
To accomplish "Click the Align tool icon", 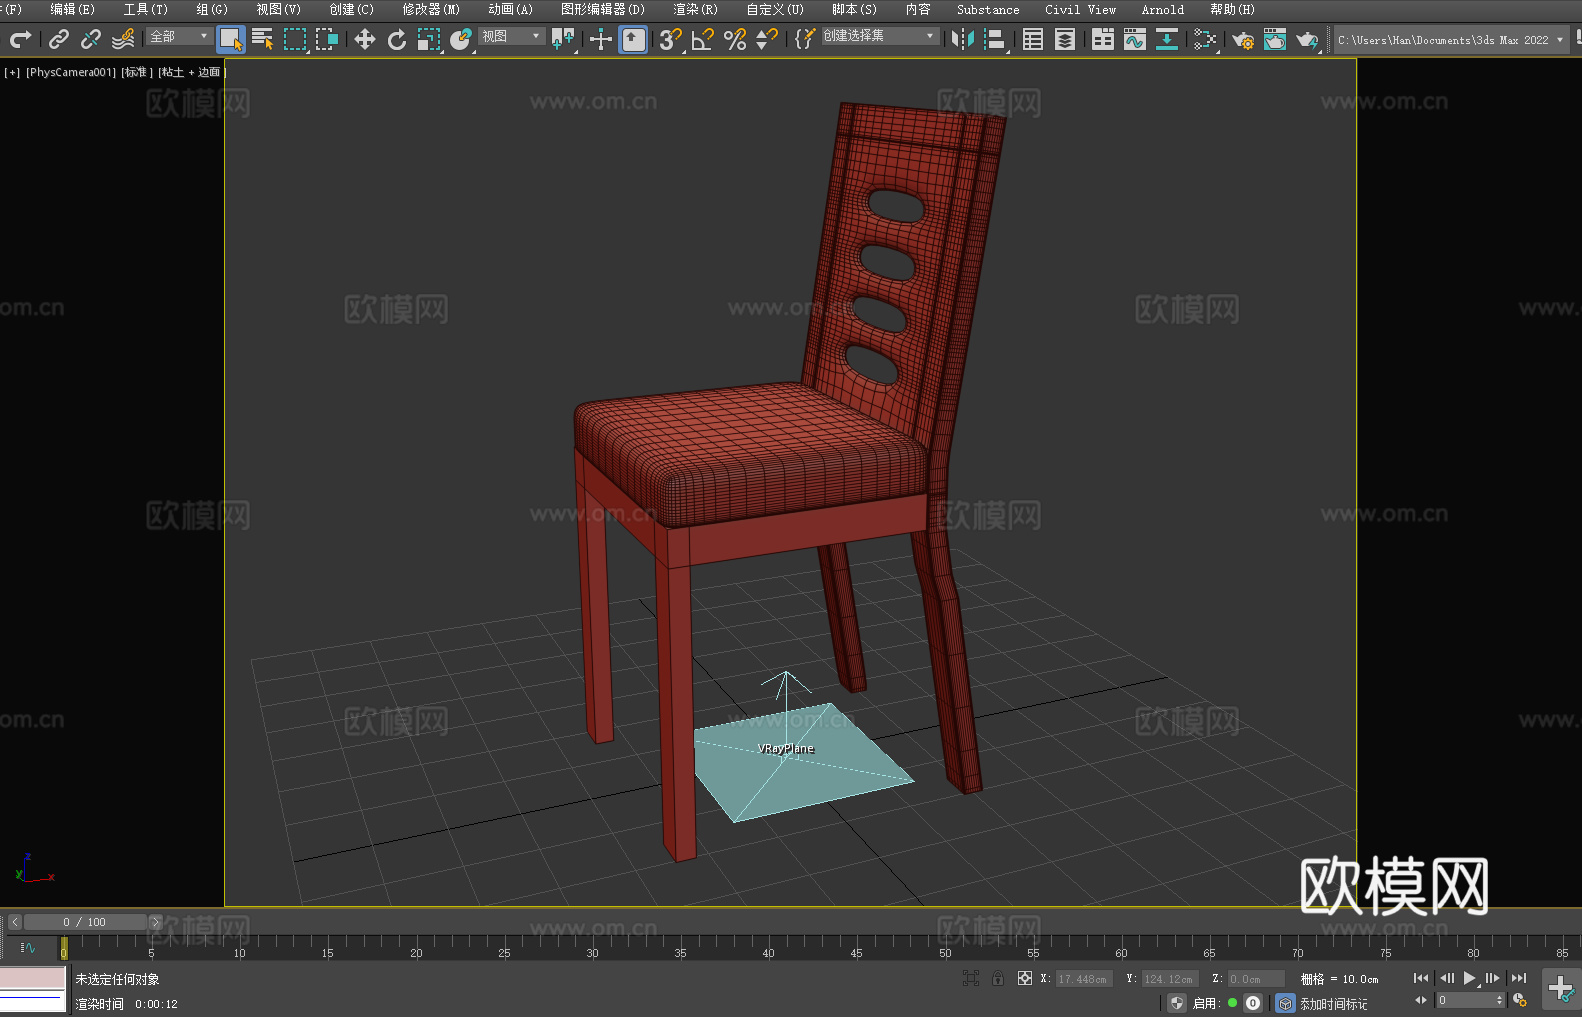I will [995, 39].
